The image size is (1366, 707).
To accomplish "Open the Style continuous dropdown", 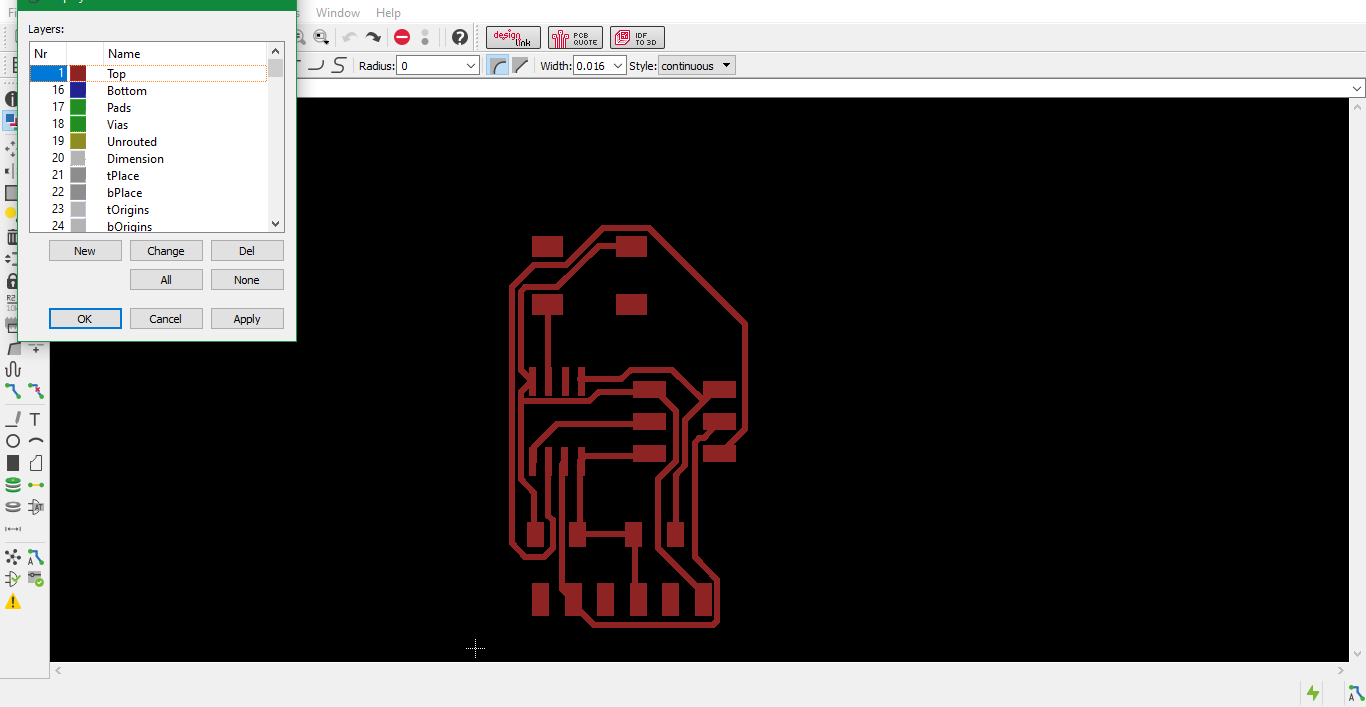I will 696,65.
